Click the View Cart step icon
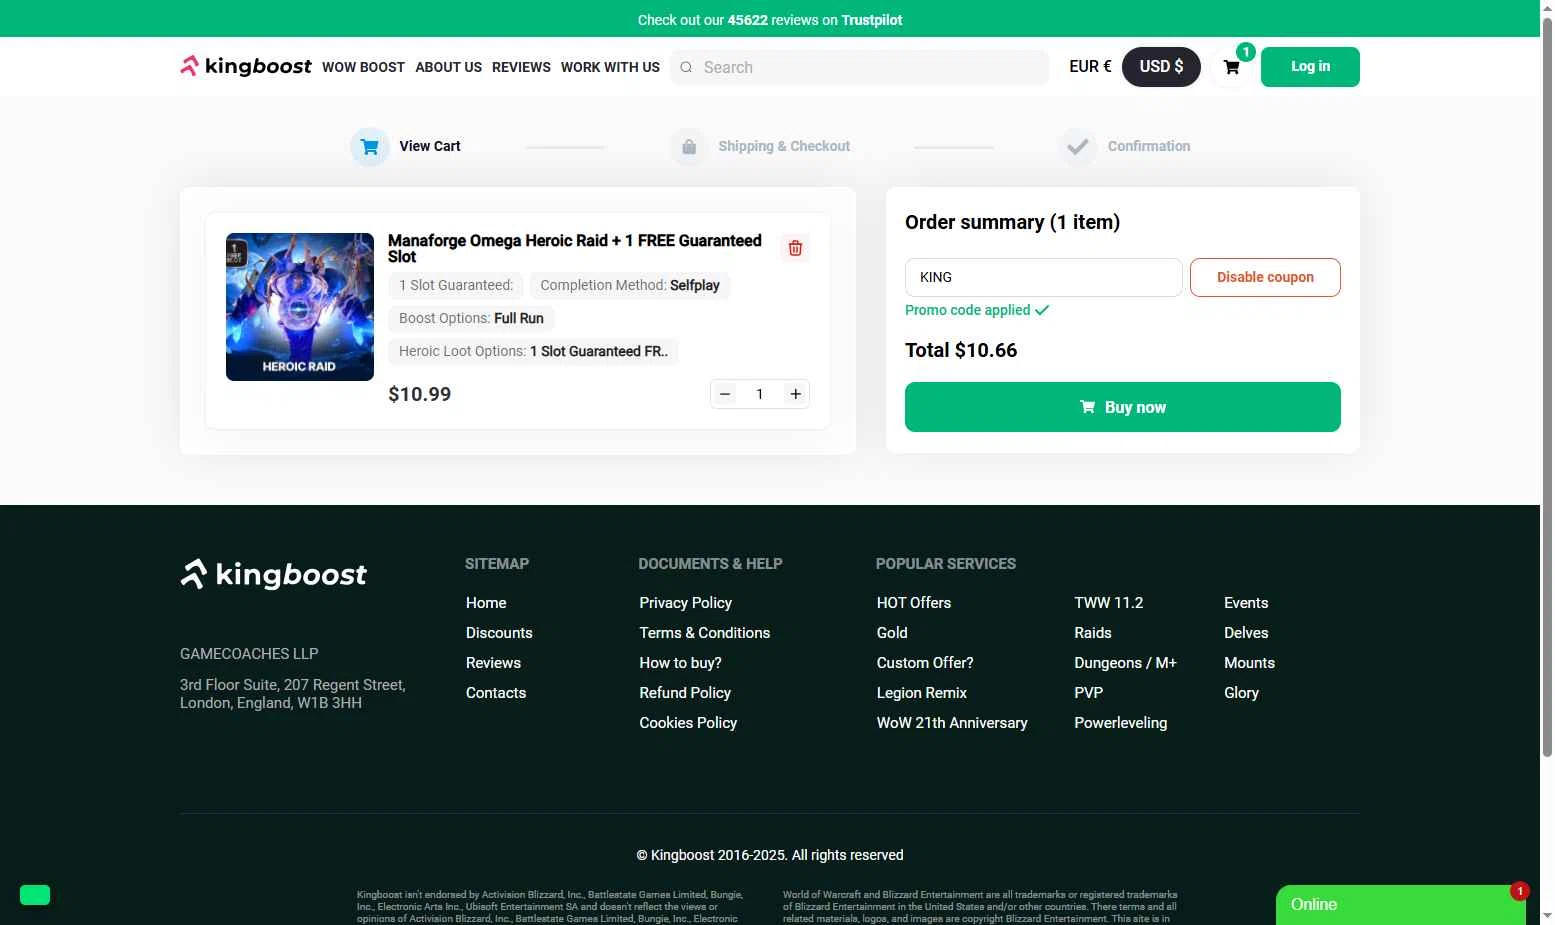 coord(370,147)
